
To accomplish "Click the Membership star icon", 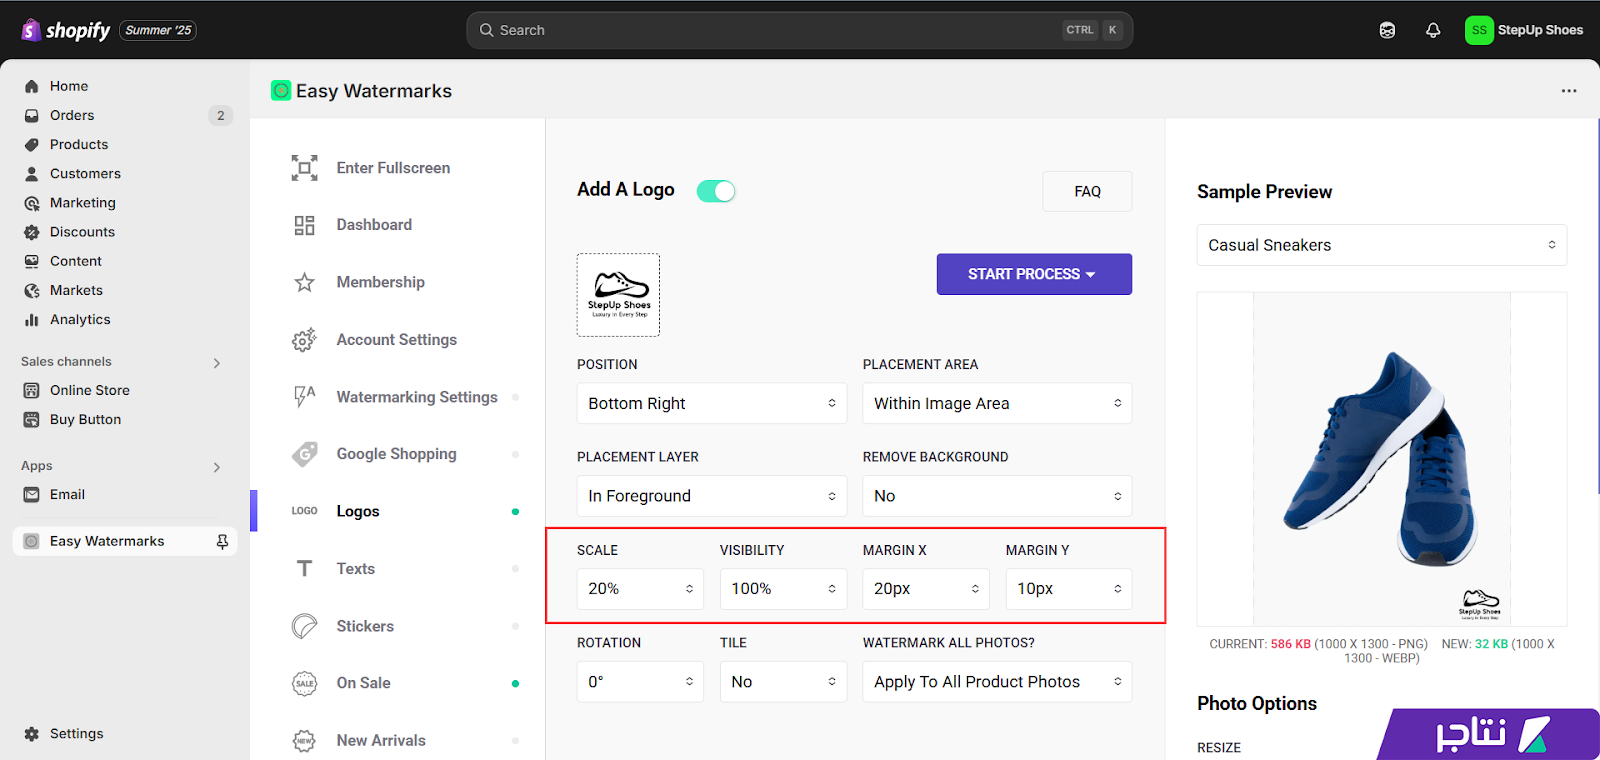I will point(304,282).
